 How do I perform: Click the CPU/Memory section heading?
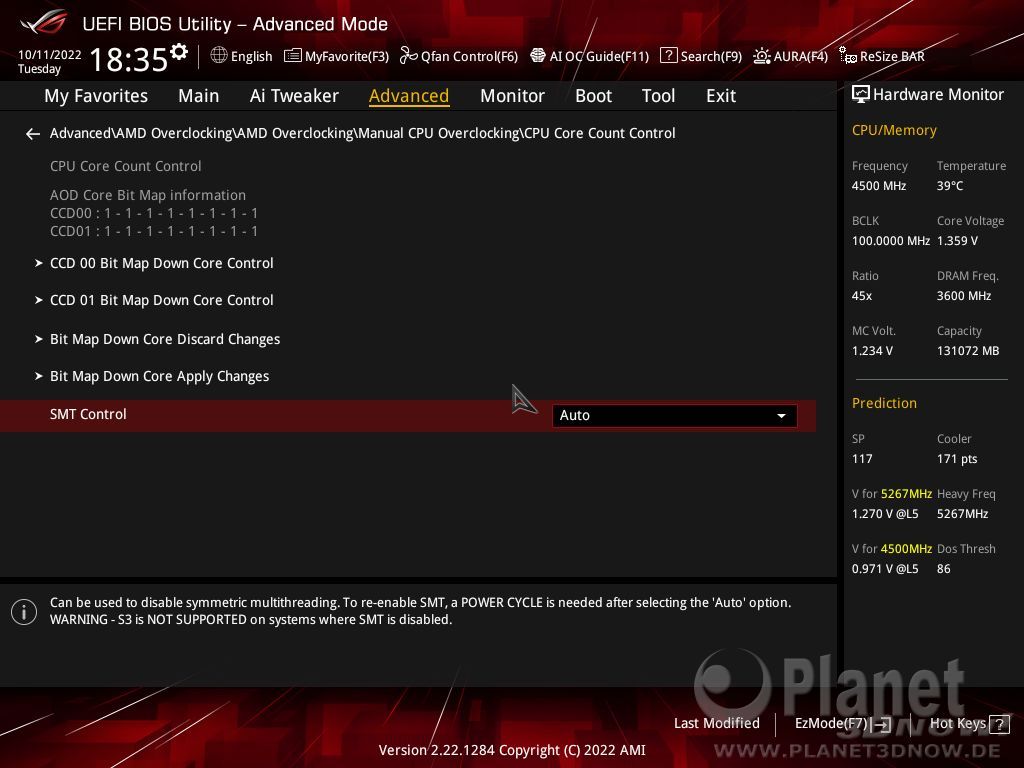click(894, 131)
